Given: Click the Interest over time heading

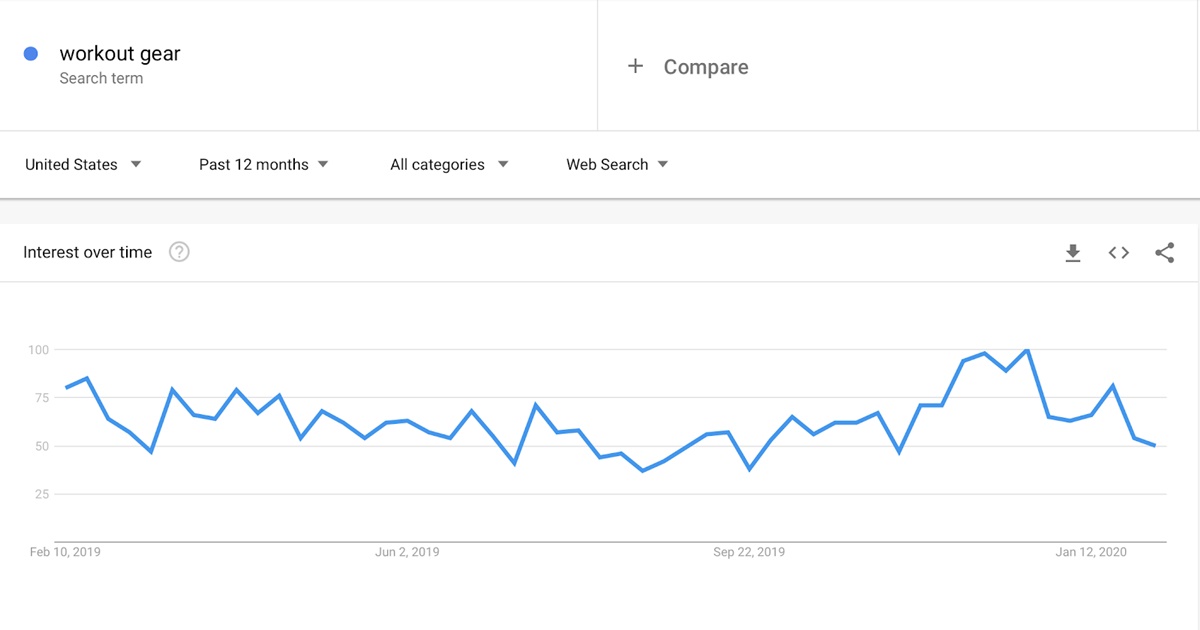Looking at the screenshot, I should point(88,252).
